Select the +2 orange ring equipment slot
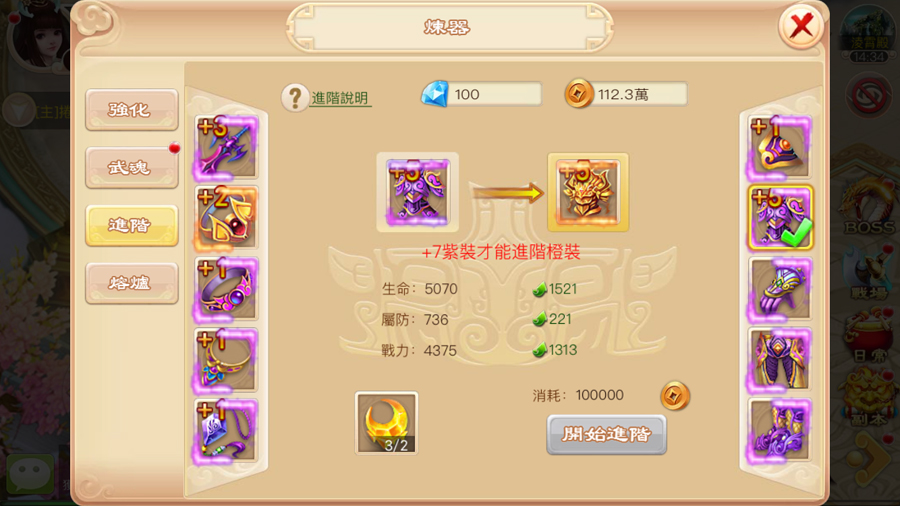The height and width of the screenshot is (506, 900). pos(226,218)
